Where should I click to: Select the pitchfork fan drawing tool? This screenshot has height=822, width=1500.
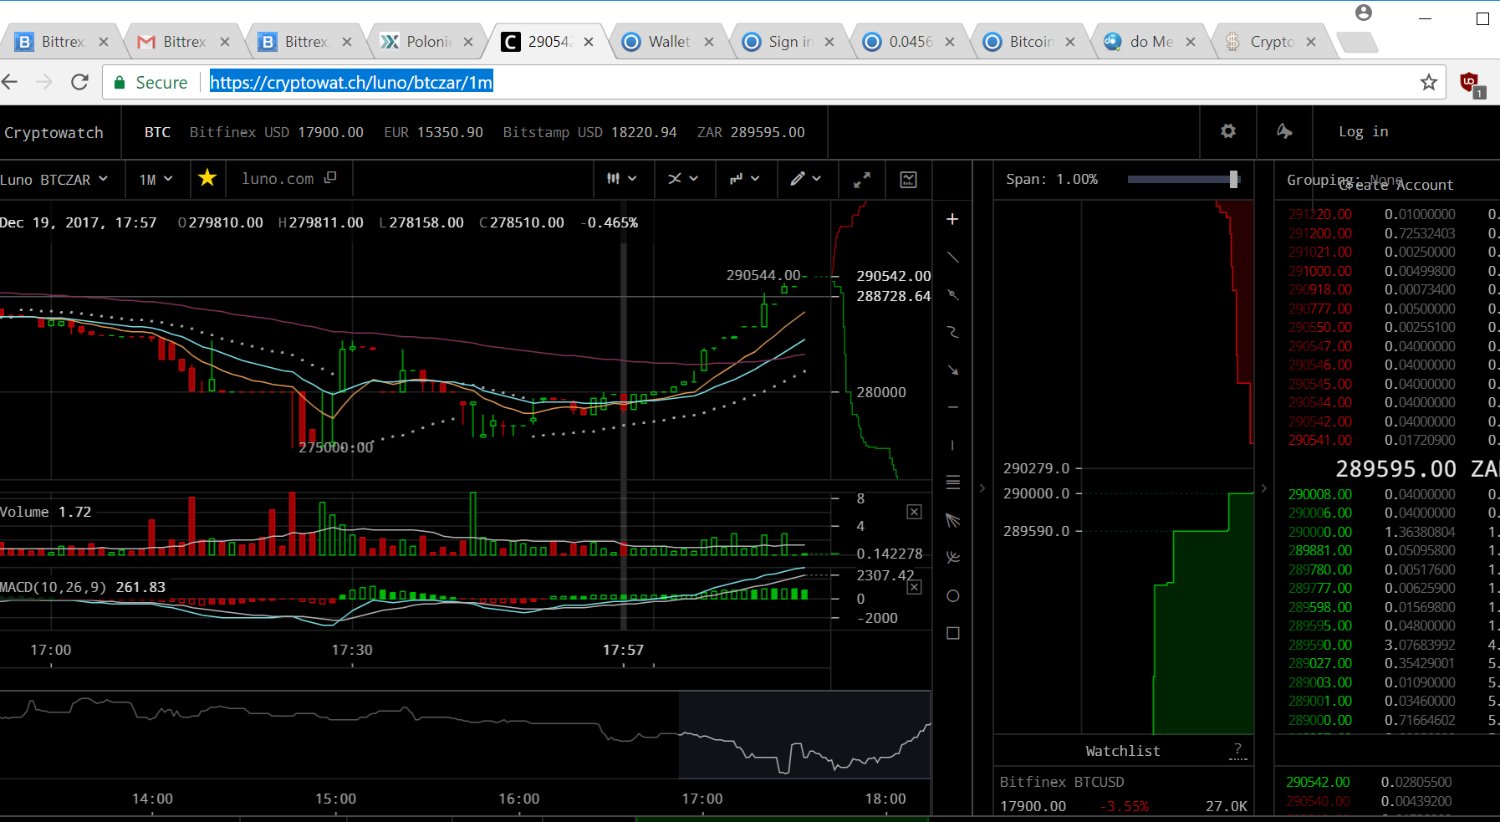[x=952, y=558]
